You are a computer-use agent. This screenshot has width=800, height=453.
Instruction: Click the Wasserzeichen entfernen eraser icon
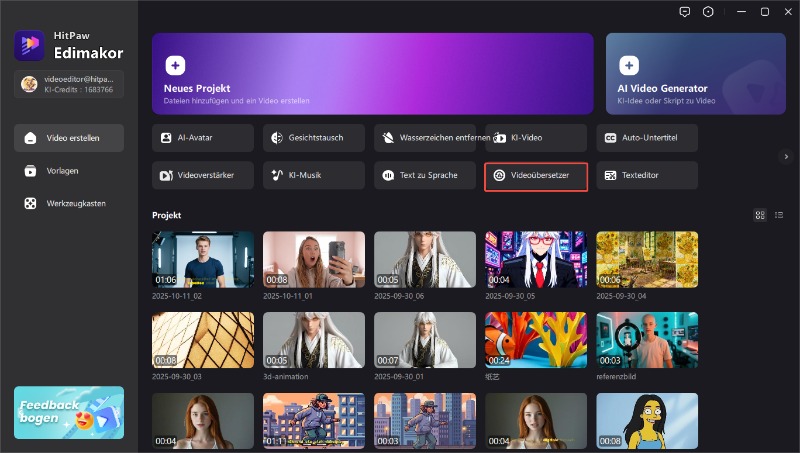pos(388,138)
